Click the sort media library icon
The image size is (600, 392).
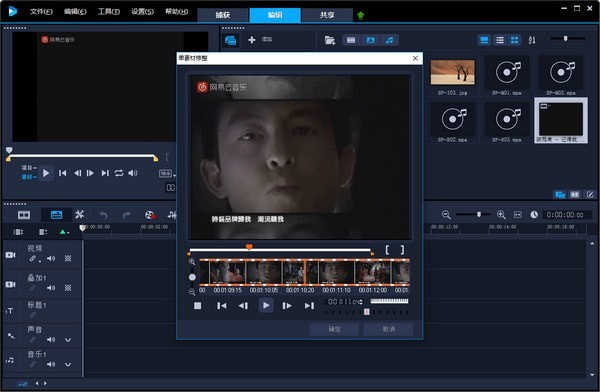(x=532, y=40)
